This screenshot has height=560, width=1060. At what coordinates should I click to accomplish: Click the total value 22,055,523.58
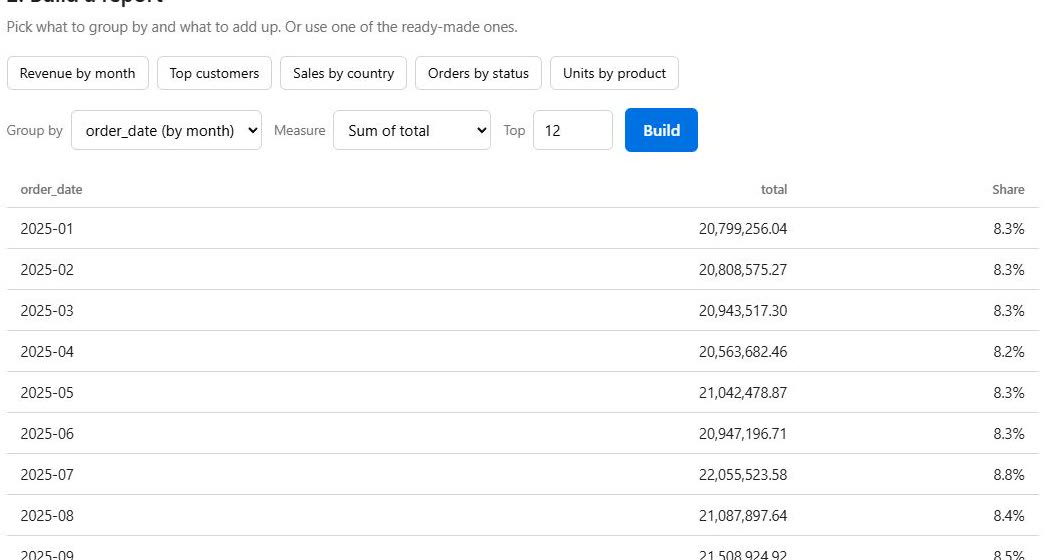[743, 475]
